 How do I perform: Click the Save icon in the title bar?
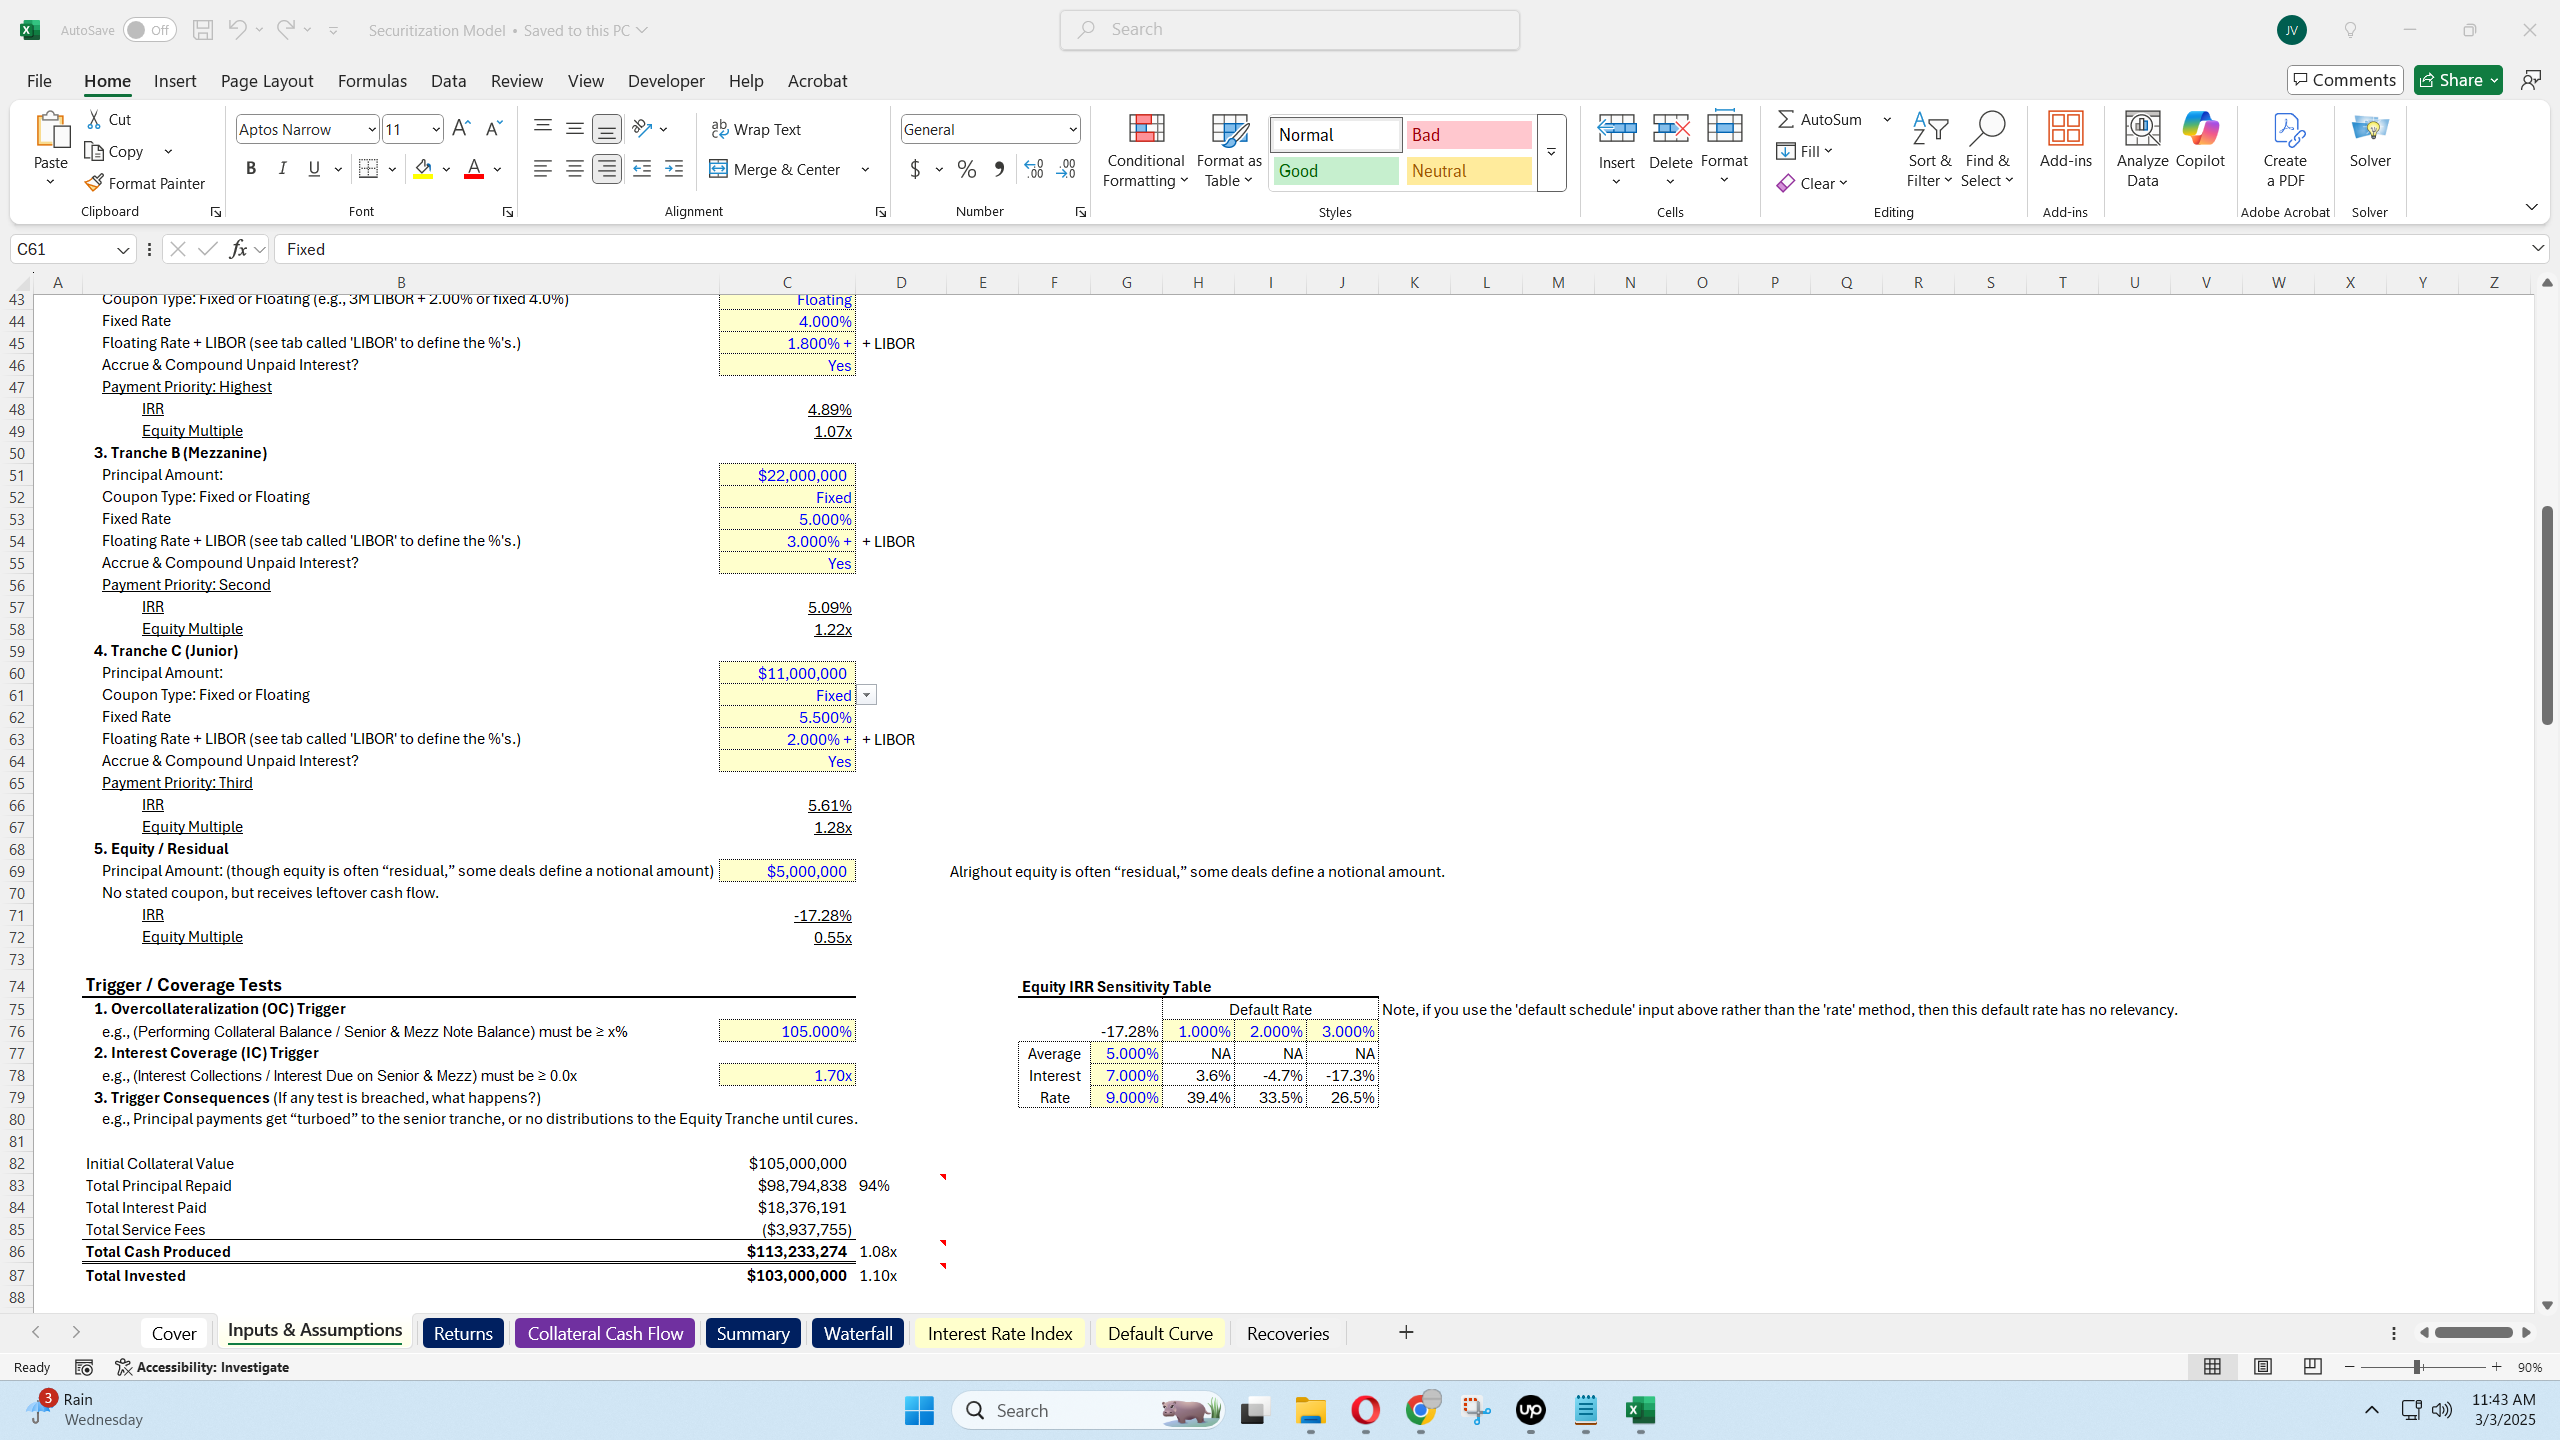tap(203, 30)
